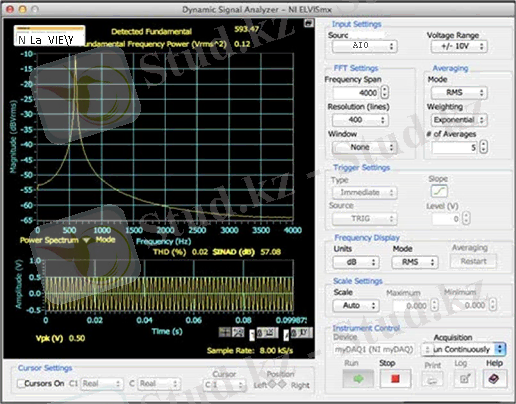516x404 pixels.
Task: Open Help via the book icon
Action: 494,379
